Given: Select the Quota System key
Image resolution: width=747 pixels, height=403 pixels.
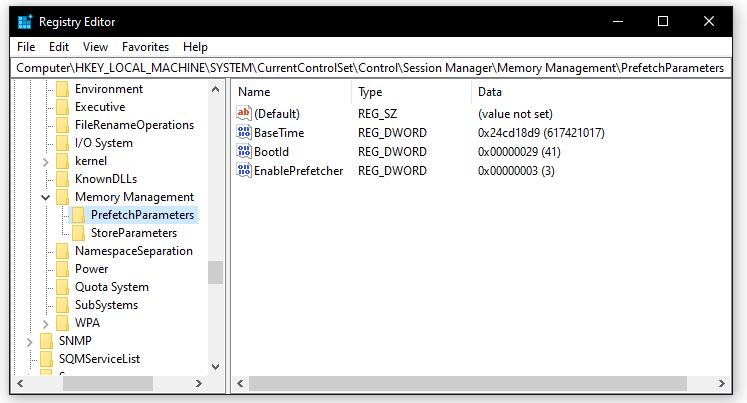Looking at the screenshot, I should pyautogui.click(x=111, y=287).
